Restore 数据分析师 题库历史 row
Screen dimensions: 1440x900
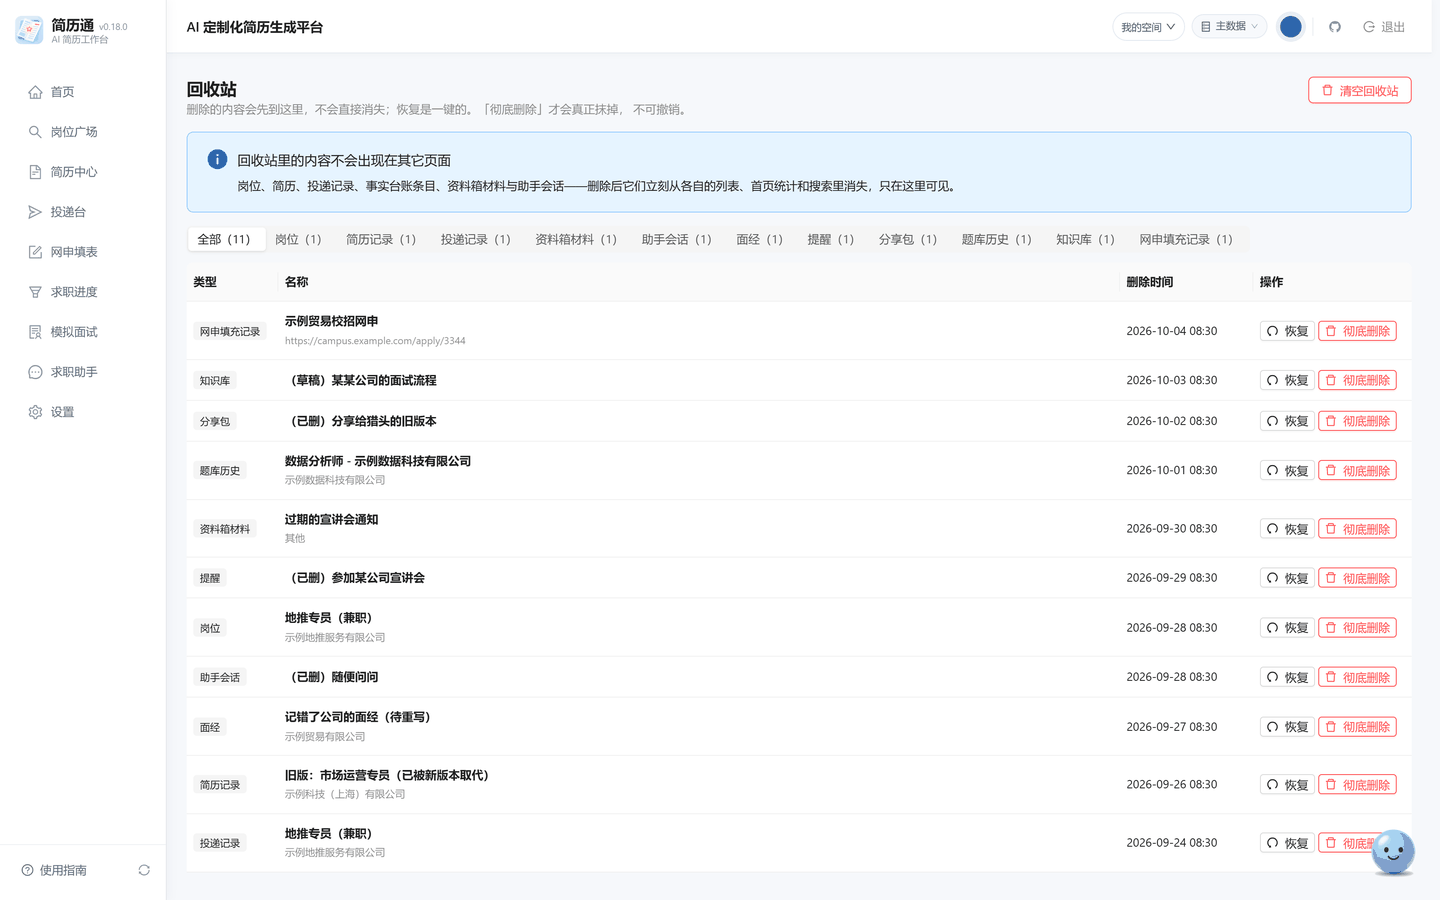(x=1287, y=470)
